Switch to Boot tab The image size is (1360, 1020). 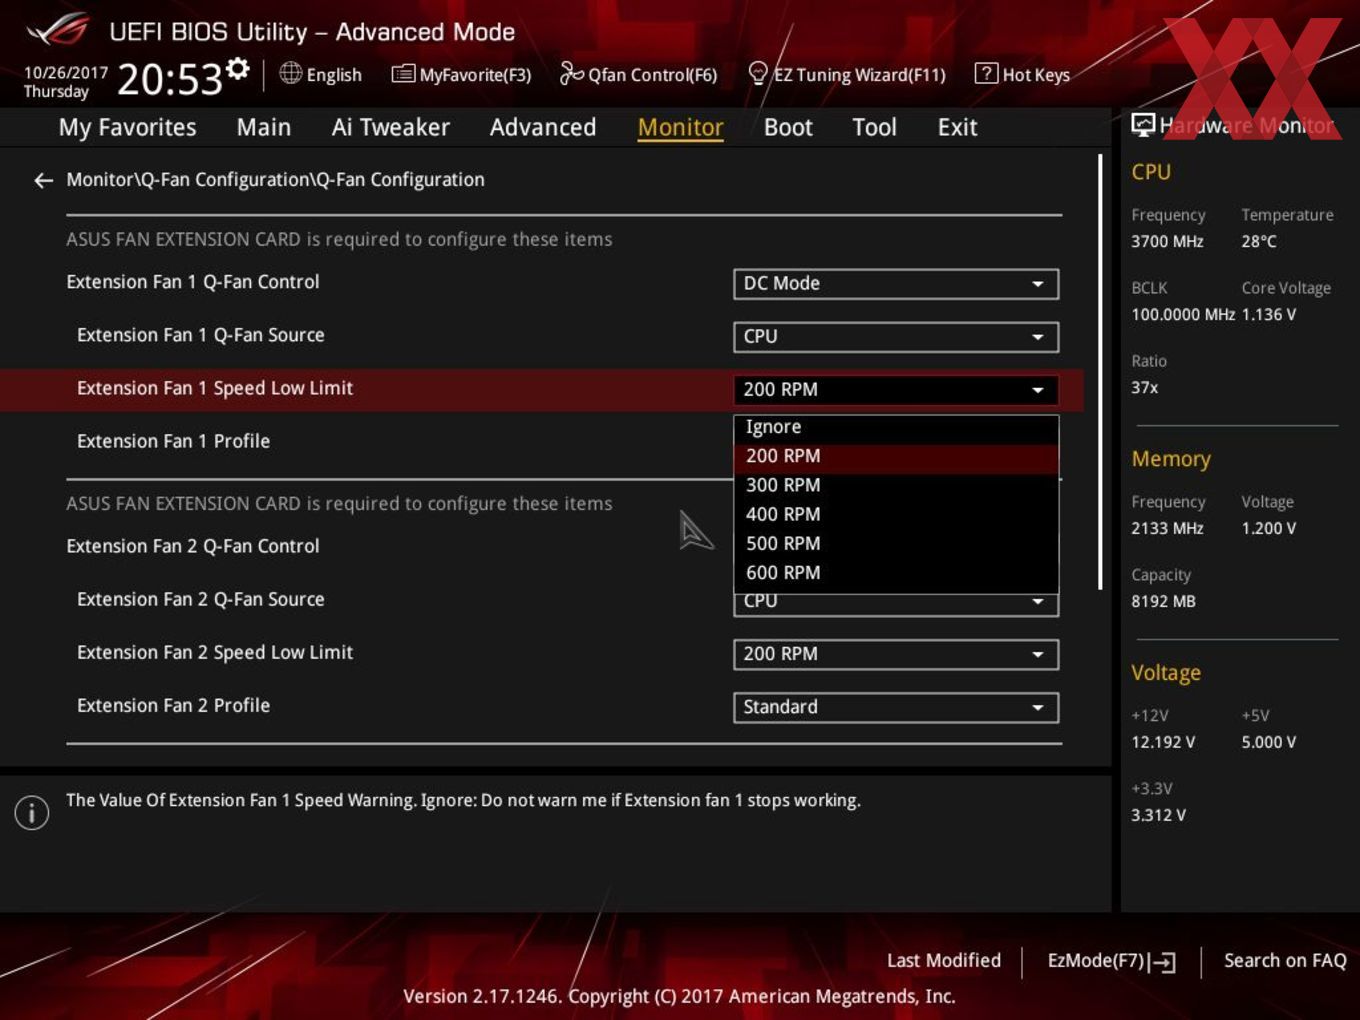point(788,128)
